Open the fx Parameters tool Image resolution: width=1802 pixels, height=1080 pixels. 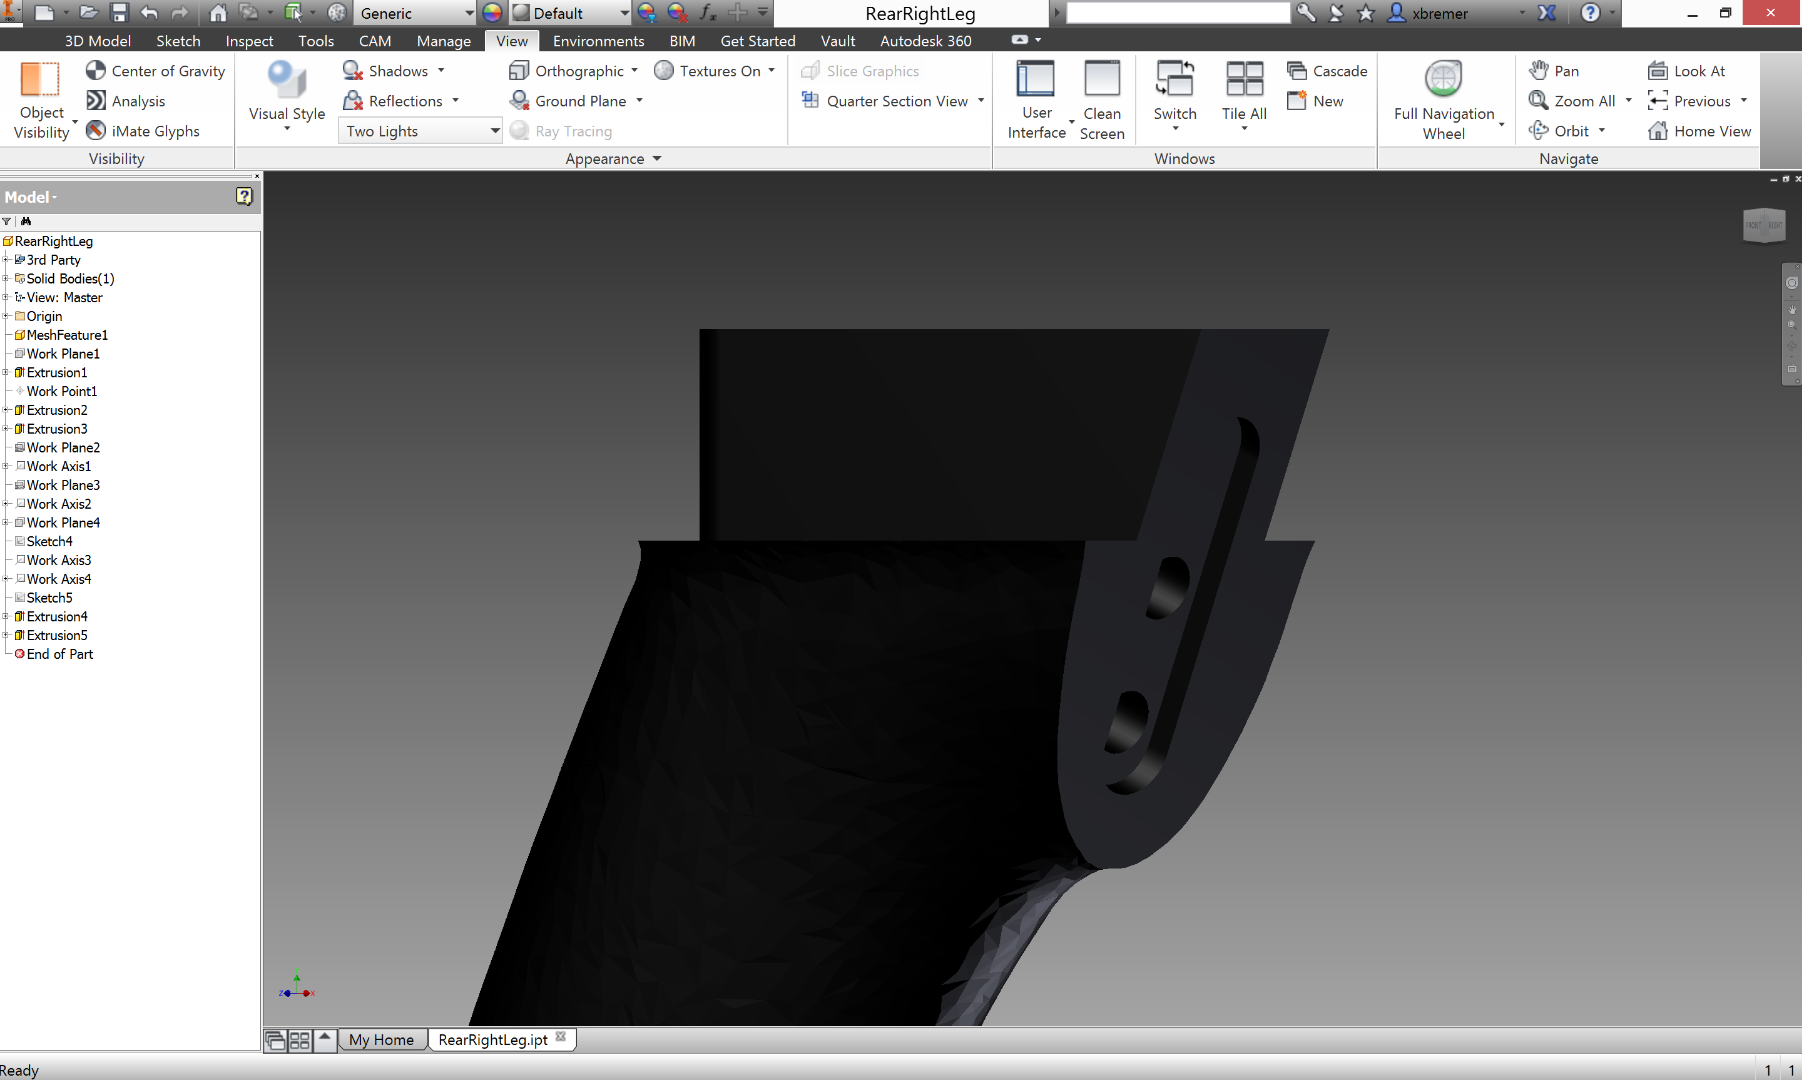coord(708,13)
